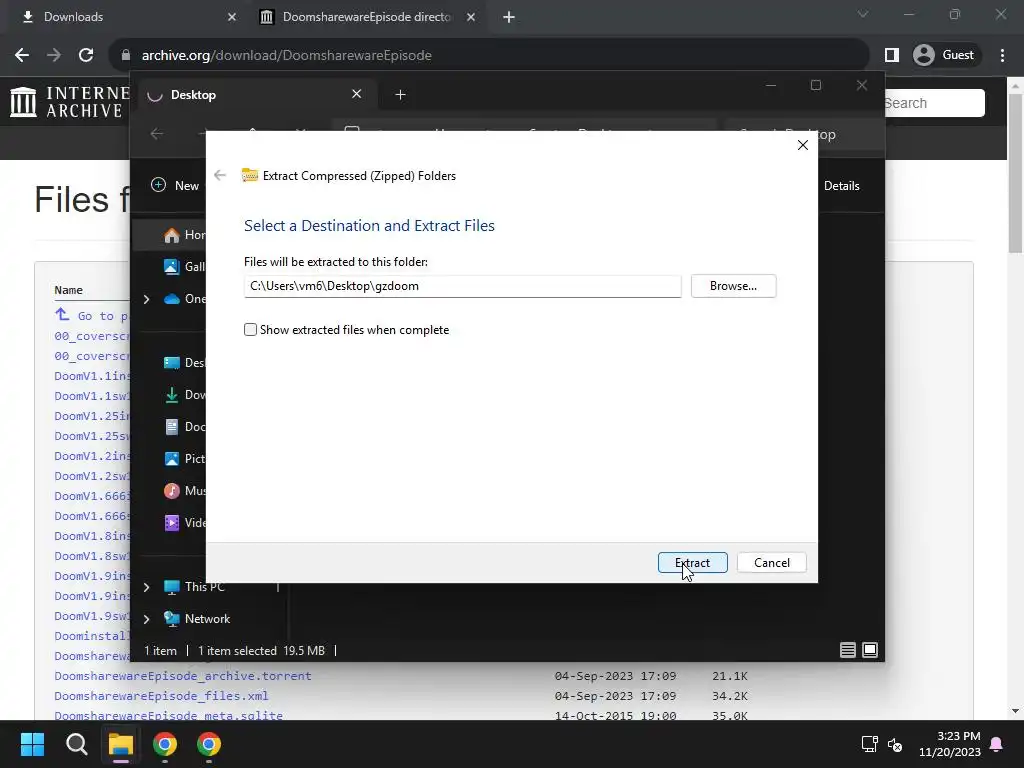
Task: Close the DoomsharewareEpisode Chrome tab
Action: 471,17
